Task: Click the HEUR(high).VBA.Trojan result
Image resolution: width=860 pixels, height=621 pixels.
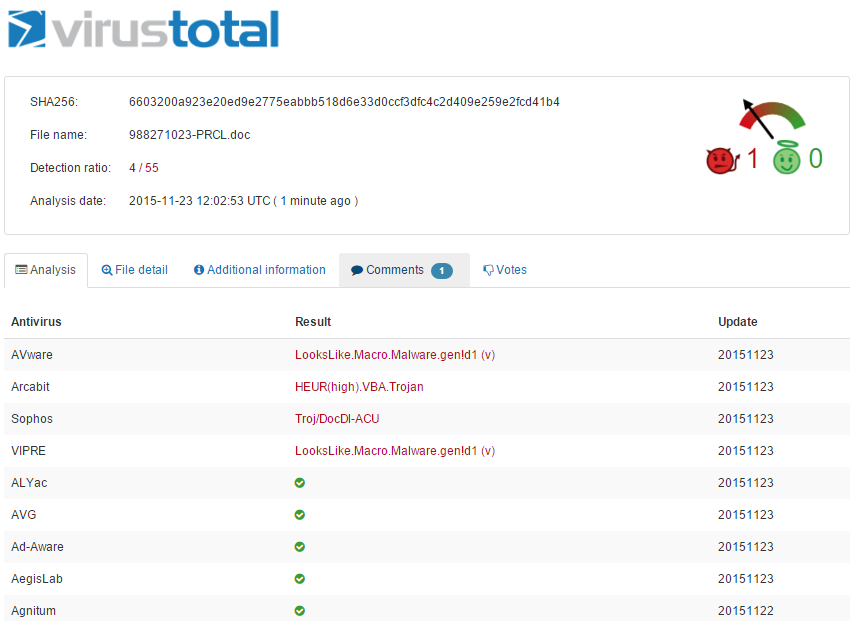Action: point(359,387)
